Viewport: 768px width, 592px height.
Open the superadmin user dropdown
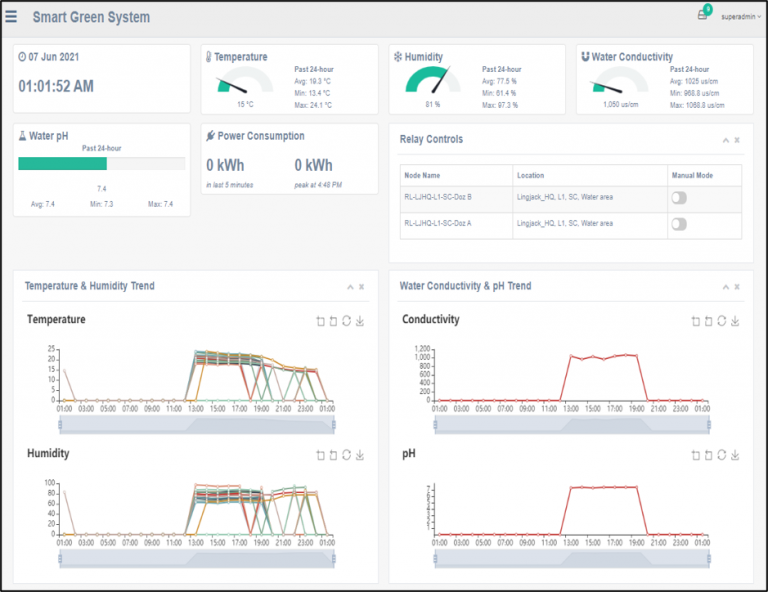point(741,17)
